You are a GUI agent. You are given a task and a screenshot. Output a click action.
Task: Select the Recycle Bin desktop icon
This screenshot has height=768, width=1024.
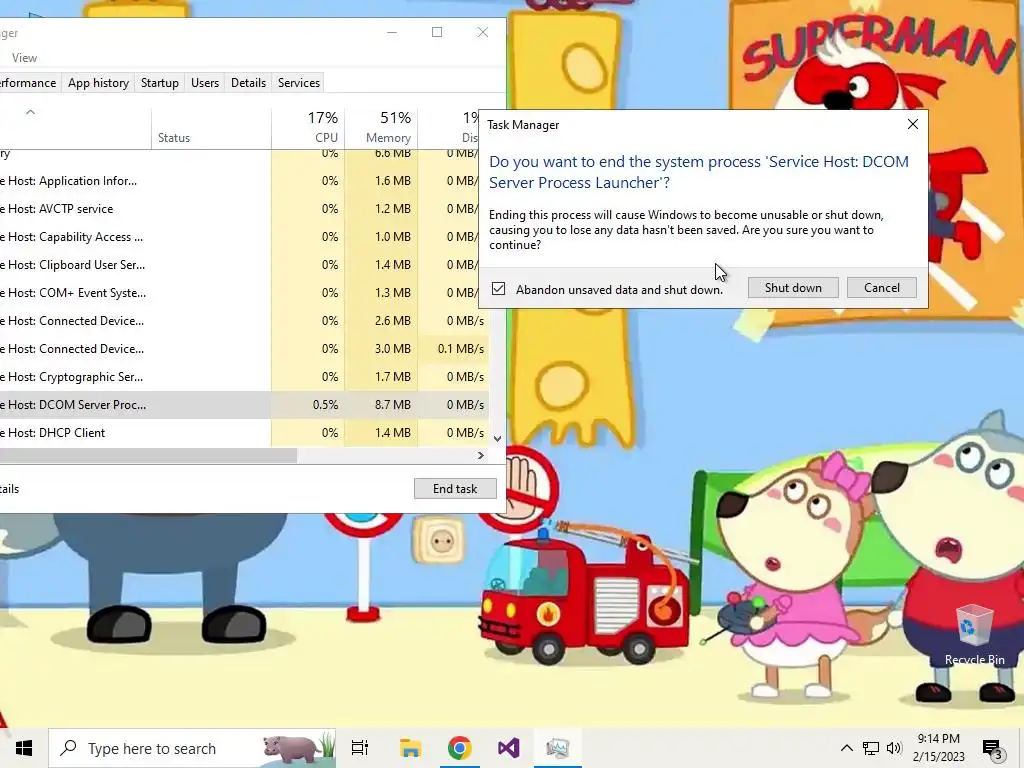pyautogui.click(x=974, y=634)
